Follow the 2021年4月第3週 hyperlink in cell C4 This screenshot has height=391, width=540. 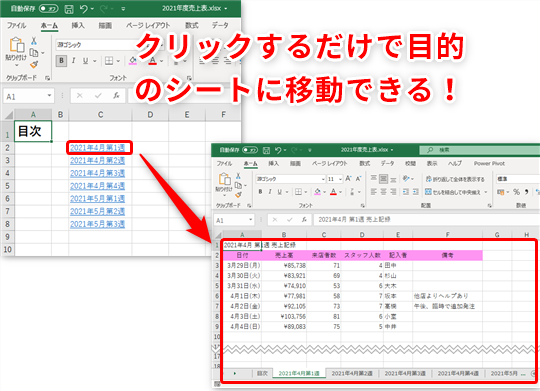97,173
